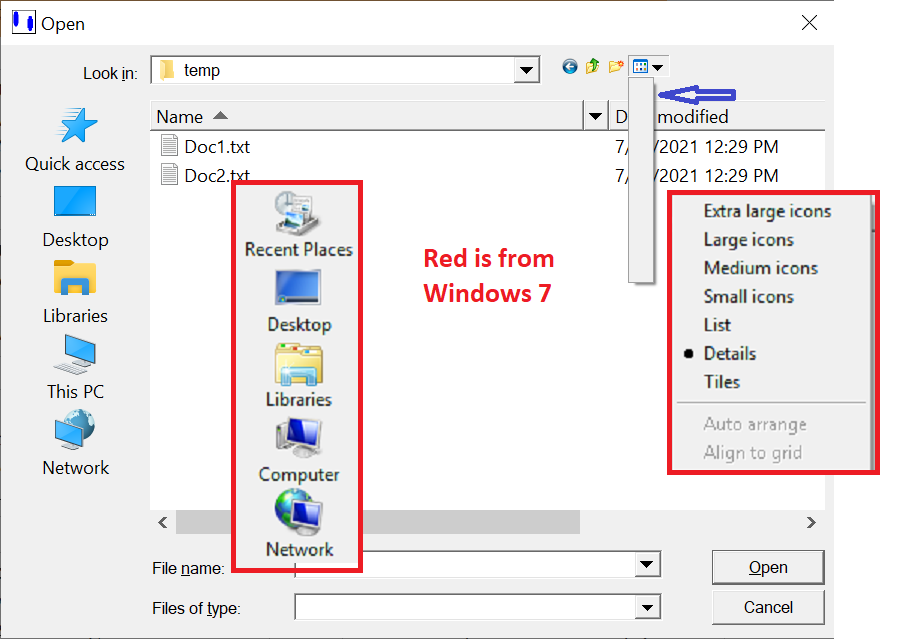The image size is (897, 639).
Task: Go back to last folder visited
Action: point(569,67)
